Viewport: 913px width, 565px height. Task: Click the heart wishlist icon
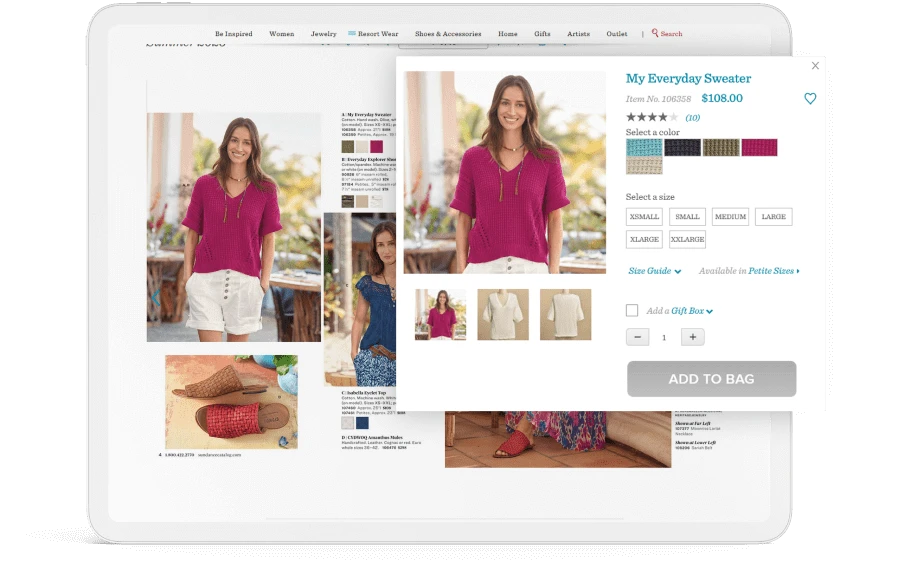[x=810, y=99]
